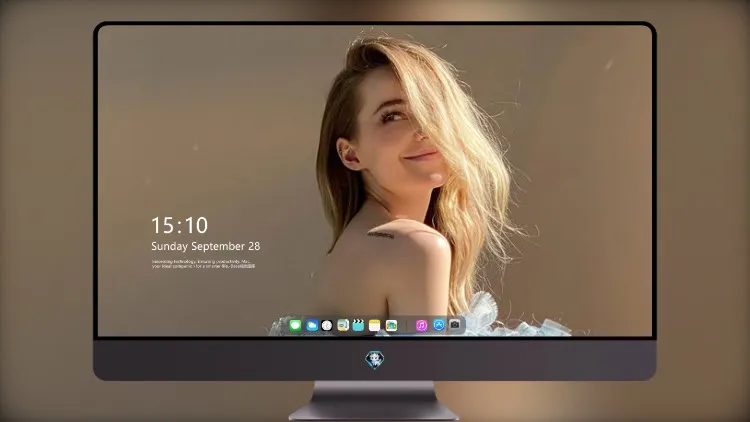Open the Clock app in dock

pyautogui.click(x=327, y=325)
